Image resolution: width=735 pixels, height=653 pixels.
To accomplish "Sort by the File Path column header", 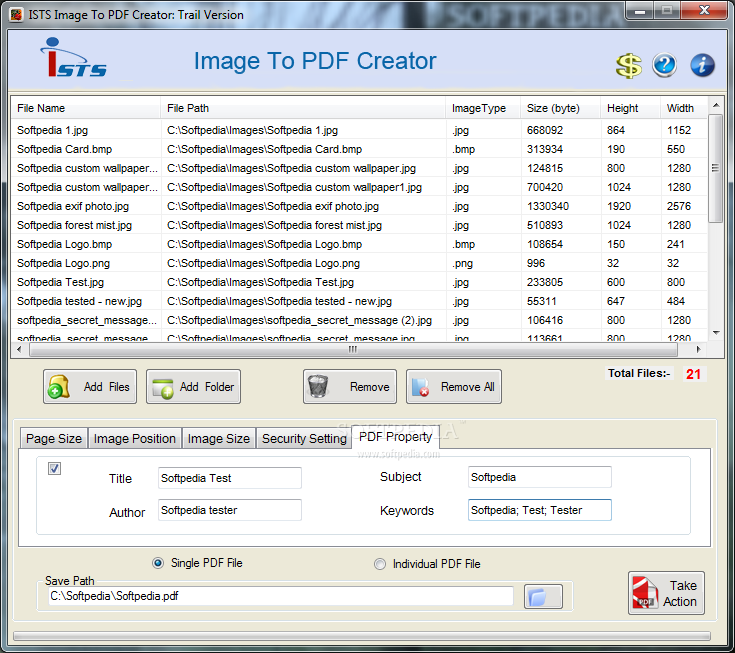I will [x=303, y=108].
